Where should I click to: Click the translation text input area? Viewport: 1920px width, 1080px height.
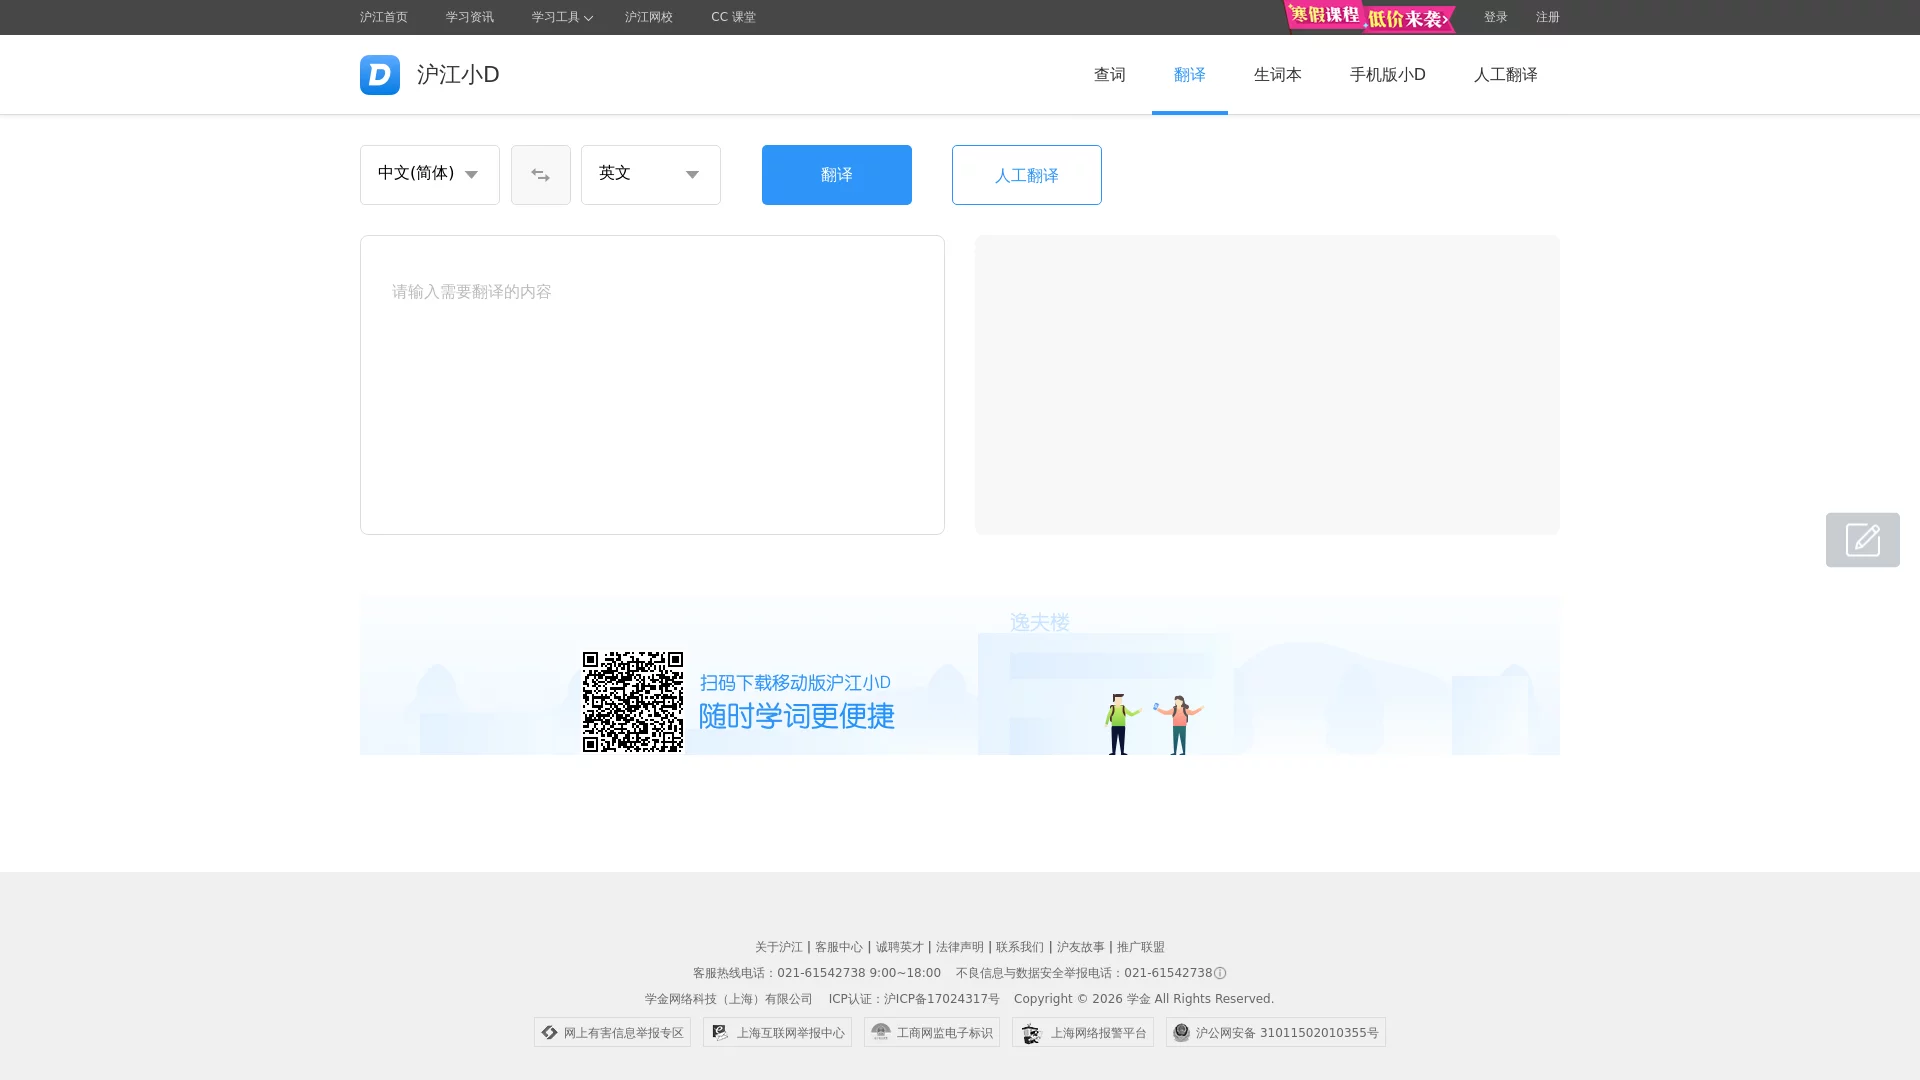(x=651, y=384)
